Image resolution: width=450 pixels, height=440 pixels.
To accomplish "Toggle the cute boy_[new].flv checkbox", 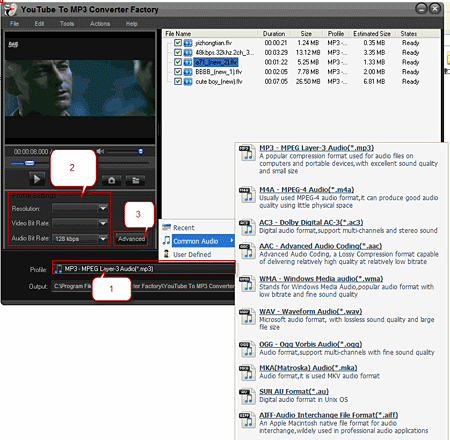I will (x=178, y=81).
